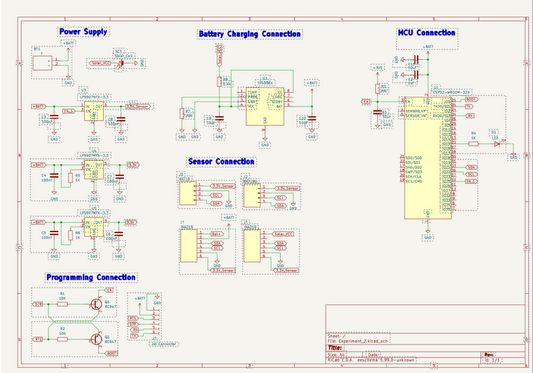Select the Sensor Connection heading text
The height and width of the screenshot is (373, 533).
tap(221, 162)
